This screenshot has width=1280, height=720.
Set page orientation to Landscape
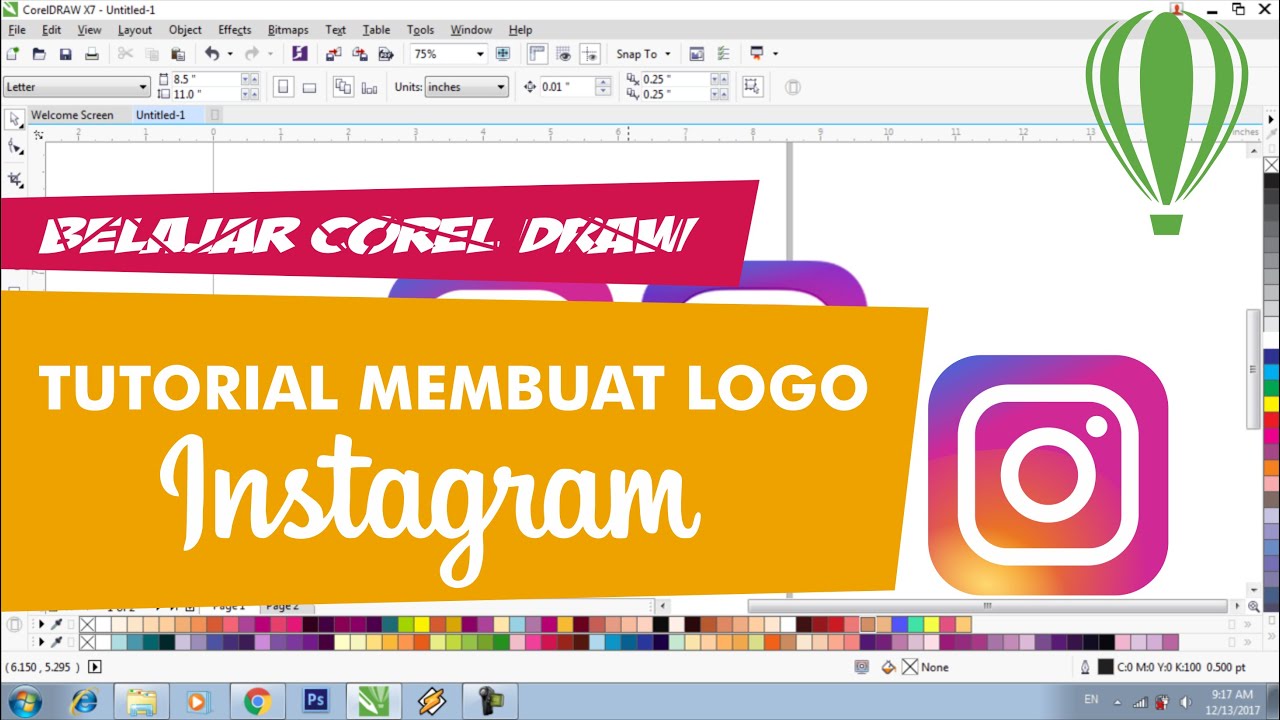(x=309, y=87)
